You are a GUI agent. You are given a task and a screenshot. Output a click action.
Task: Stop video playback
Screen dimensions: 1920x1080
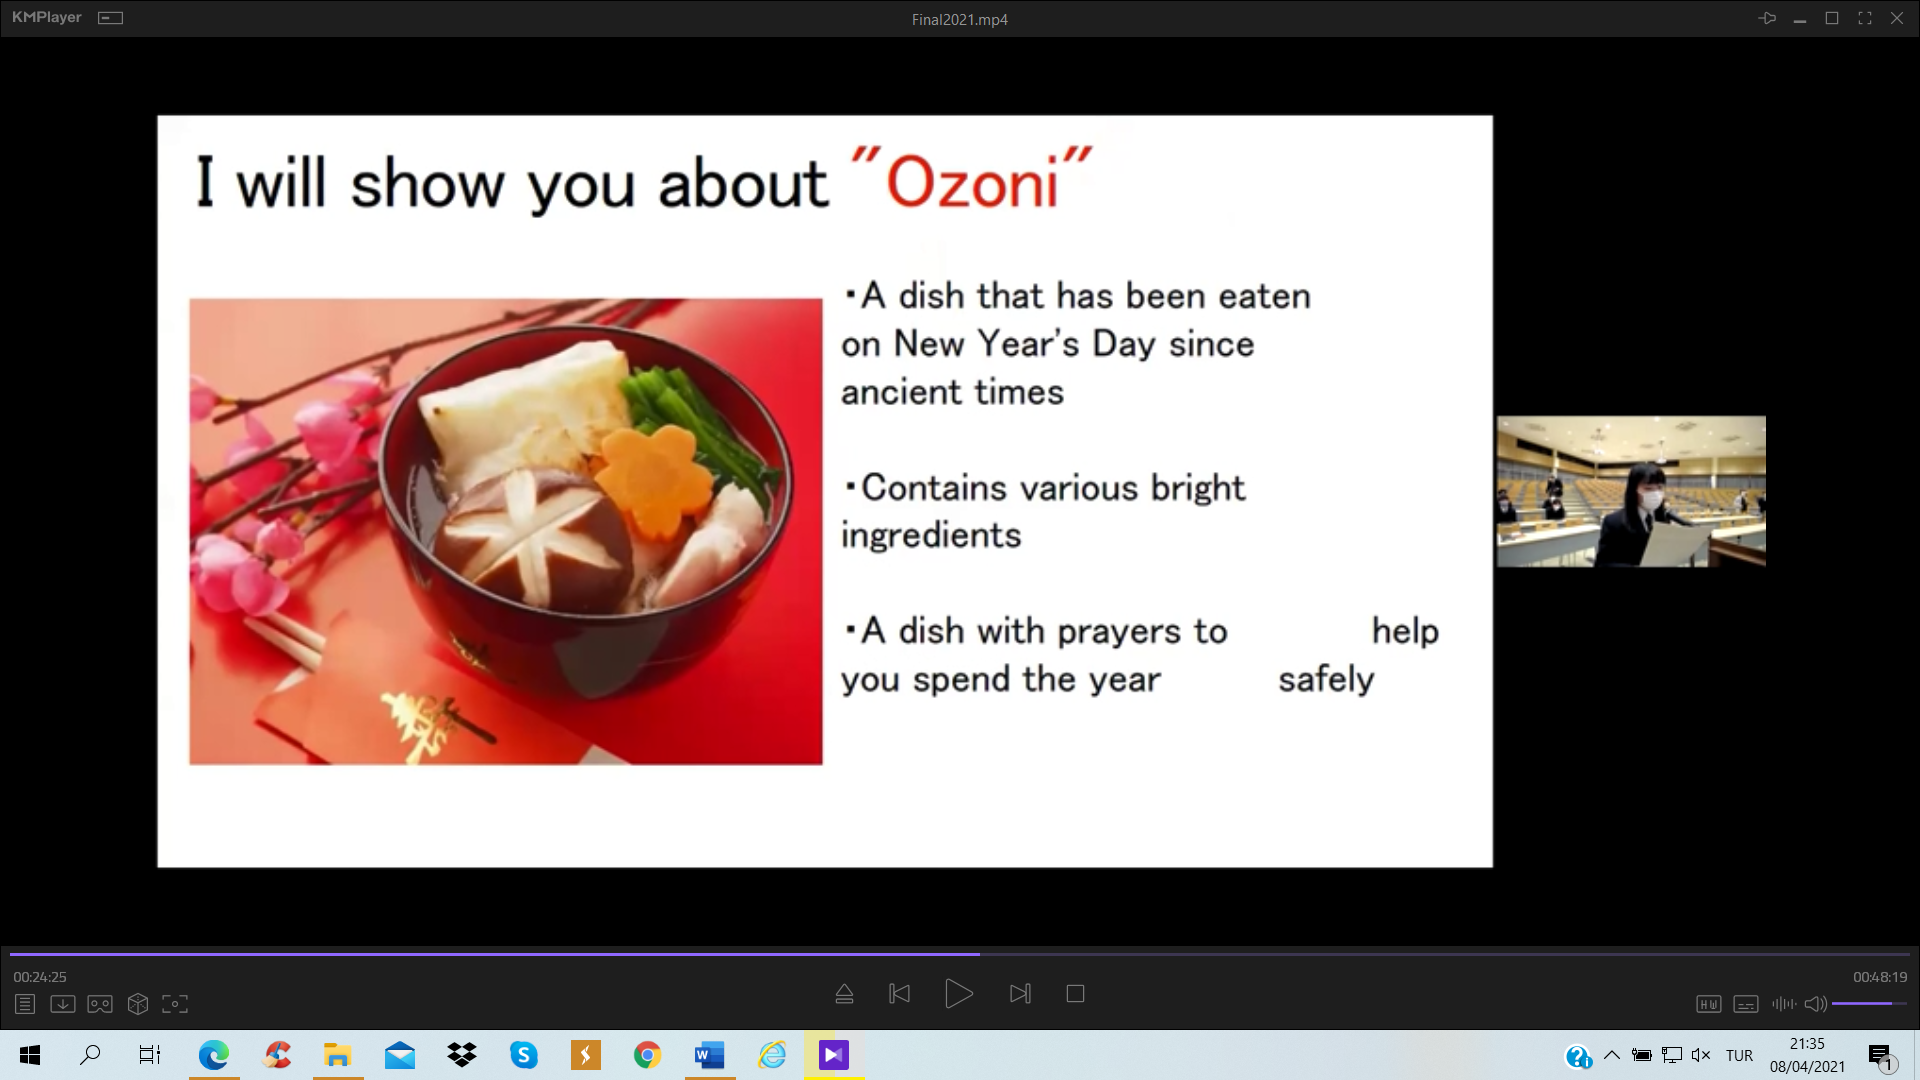[1075, 994]
